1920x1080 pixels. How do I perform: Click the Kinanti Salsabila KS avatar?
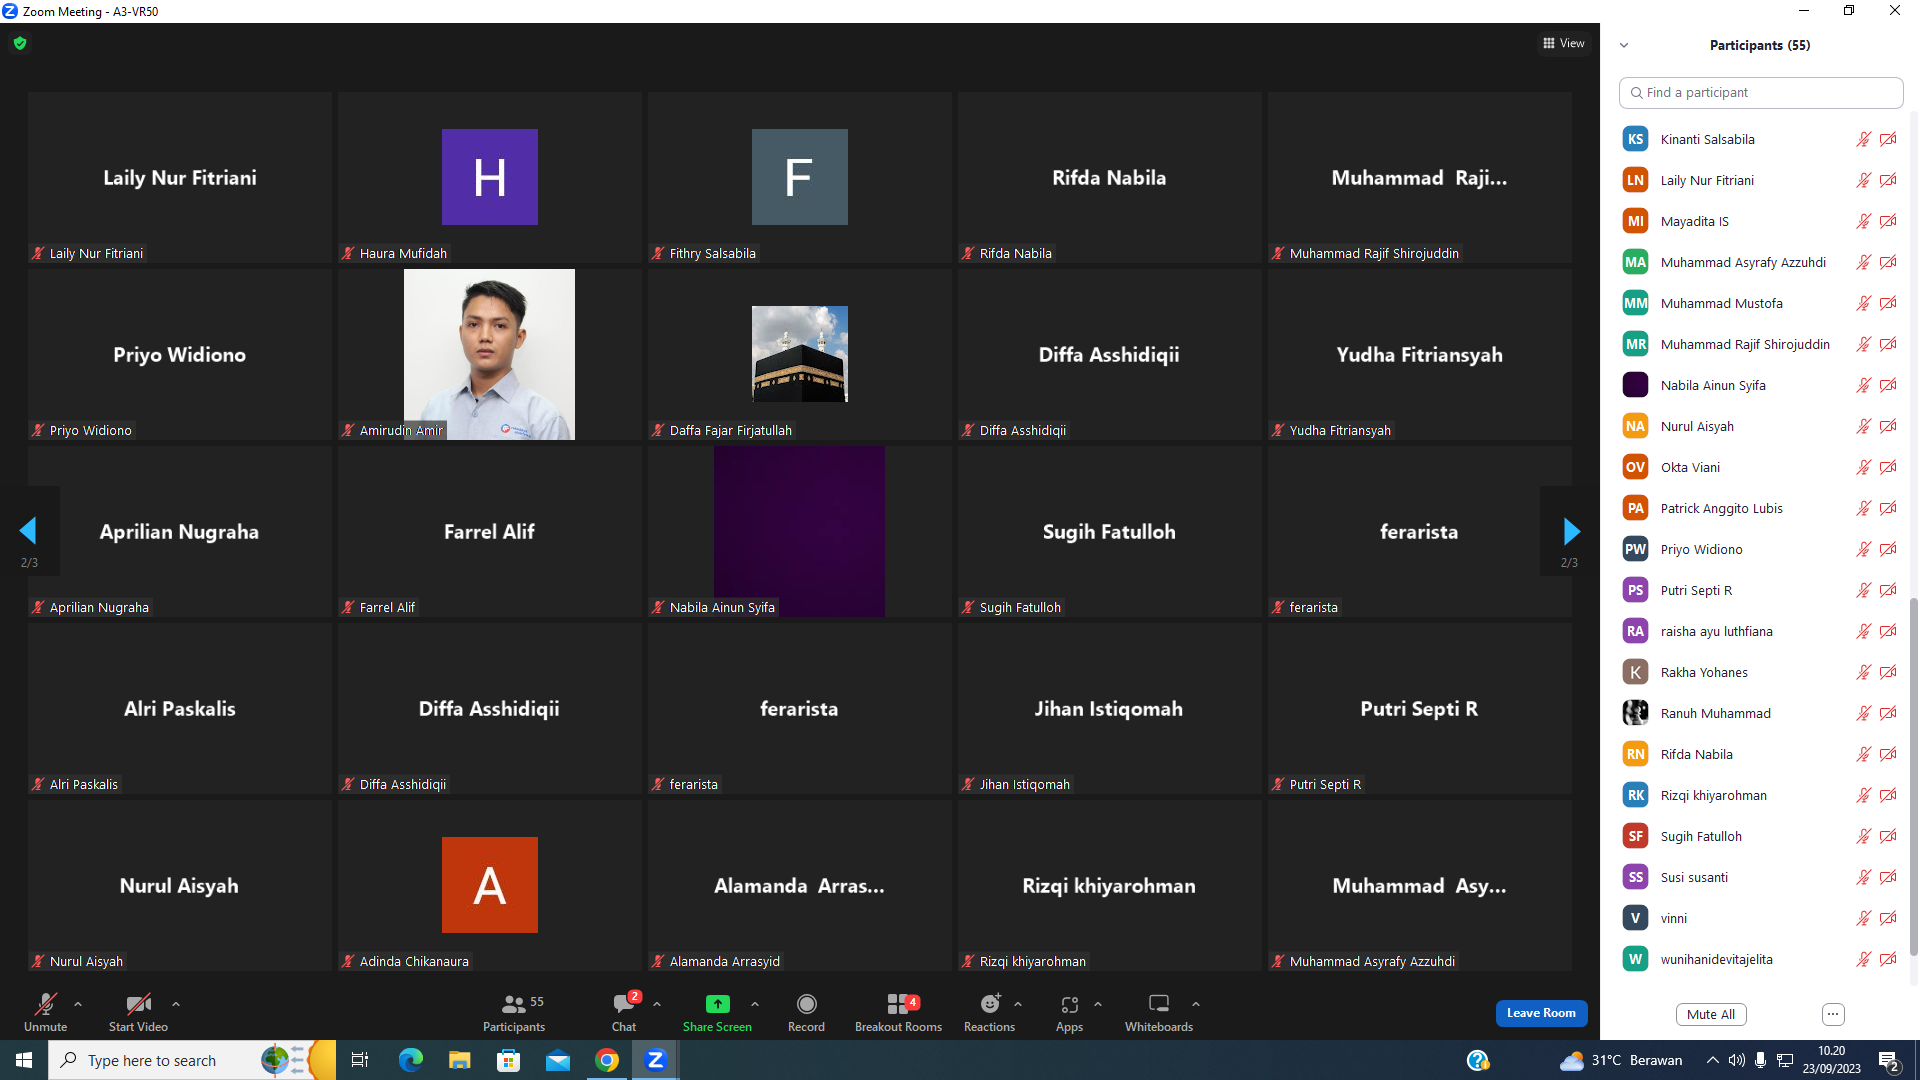1635,139
